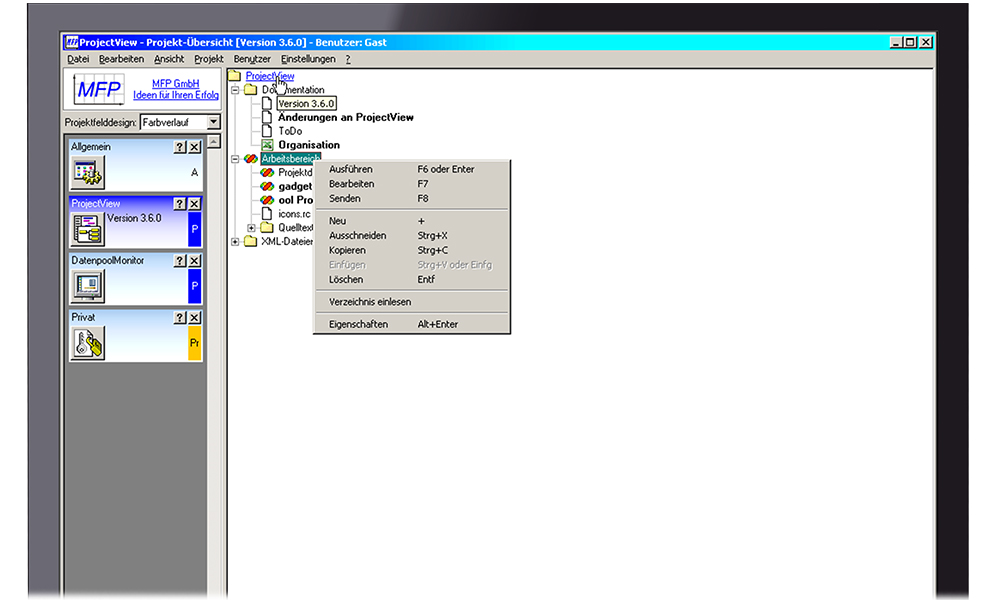Choose Bearbeiten in the context menu

(x=411, y=184)
